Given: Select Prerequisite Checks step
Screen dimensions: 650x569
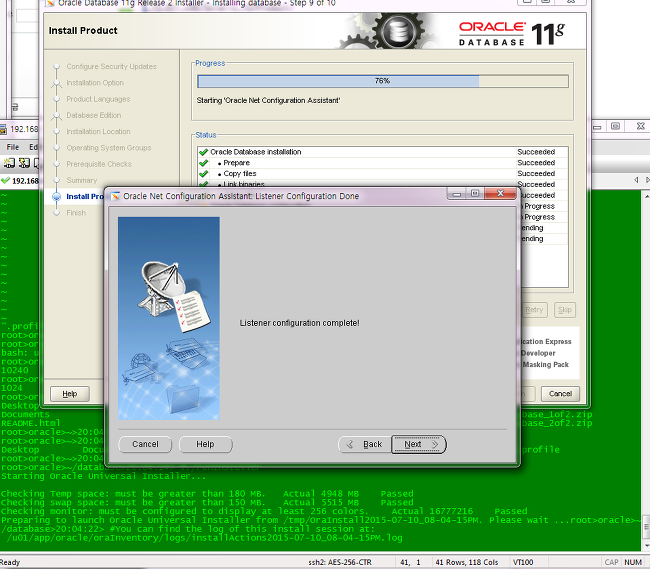Looking at the screenshot, I should [x=99, y=164].
